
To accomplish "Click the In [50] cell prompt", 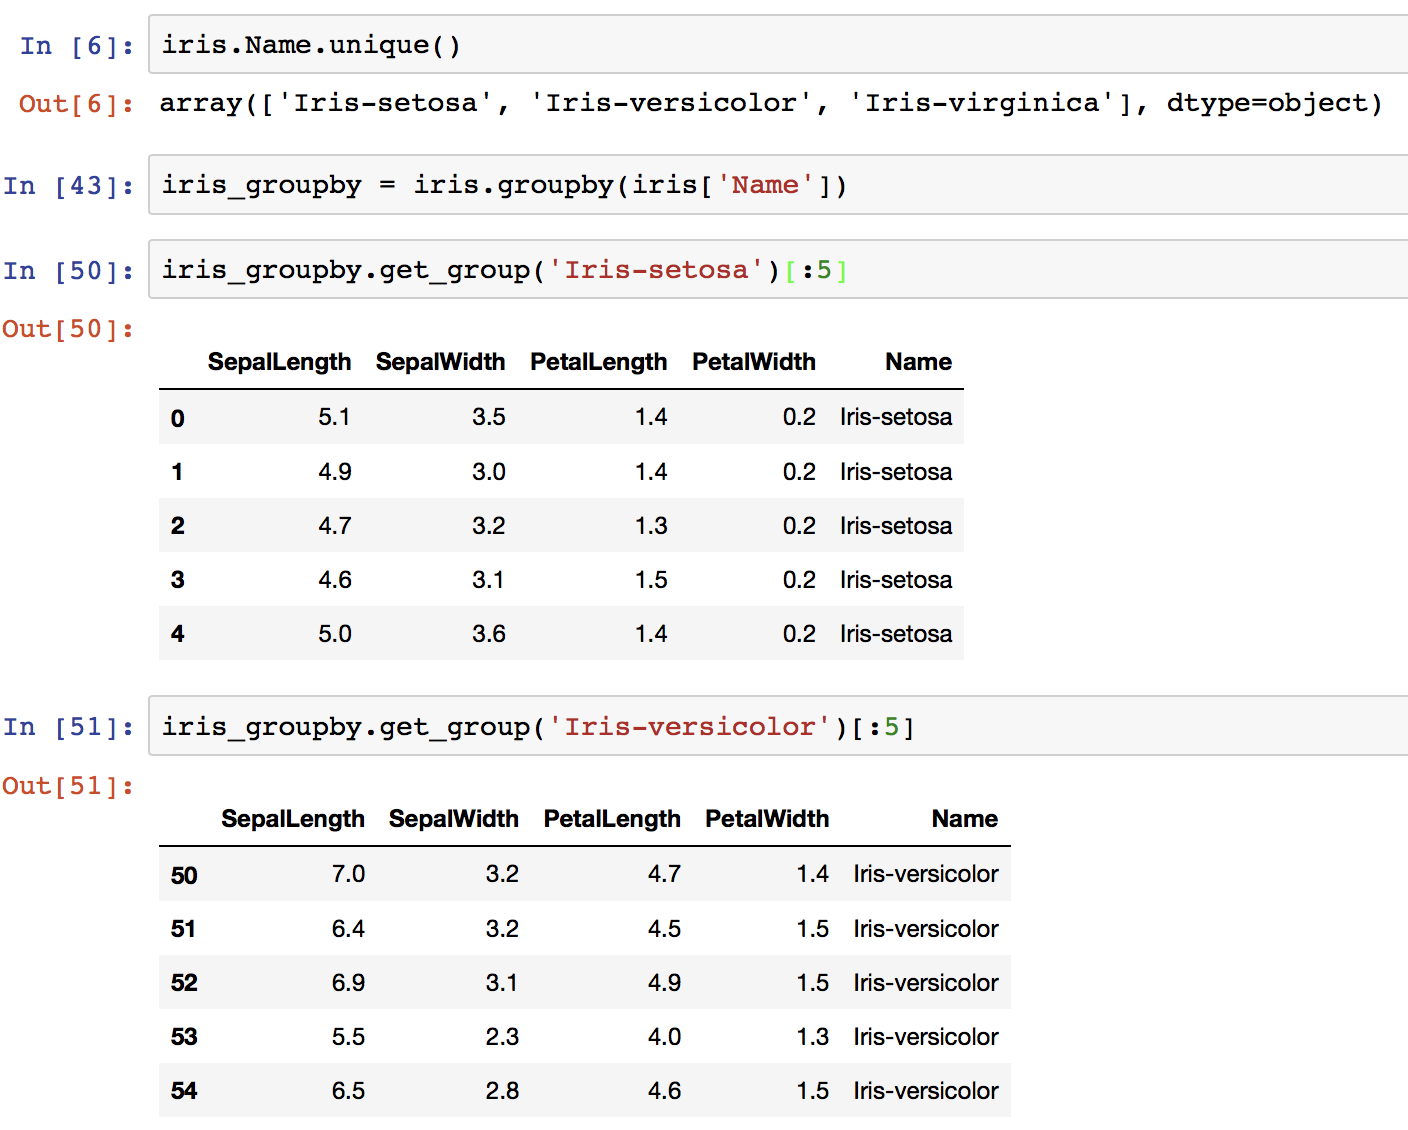I will 69,271.
